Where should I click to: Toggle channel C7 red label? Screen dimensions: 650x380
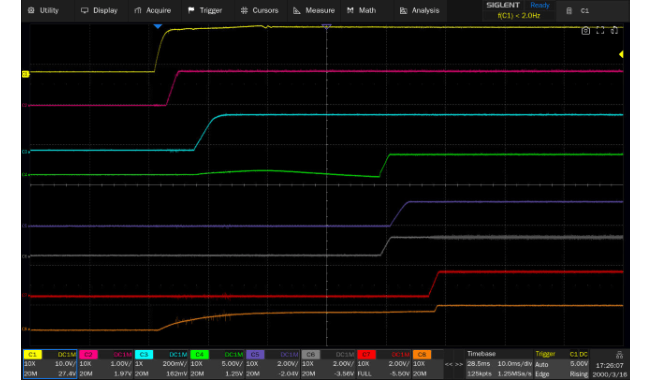click(366, 355)
